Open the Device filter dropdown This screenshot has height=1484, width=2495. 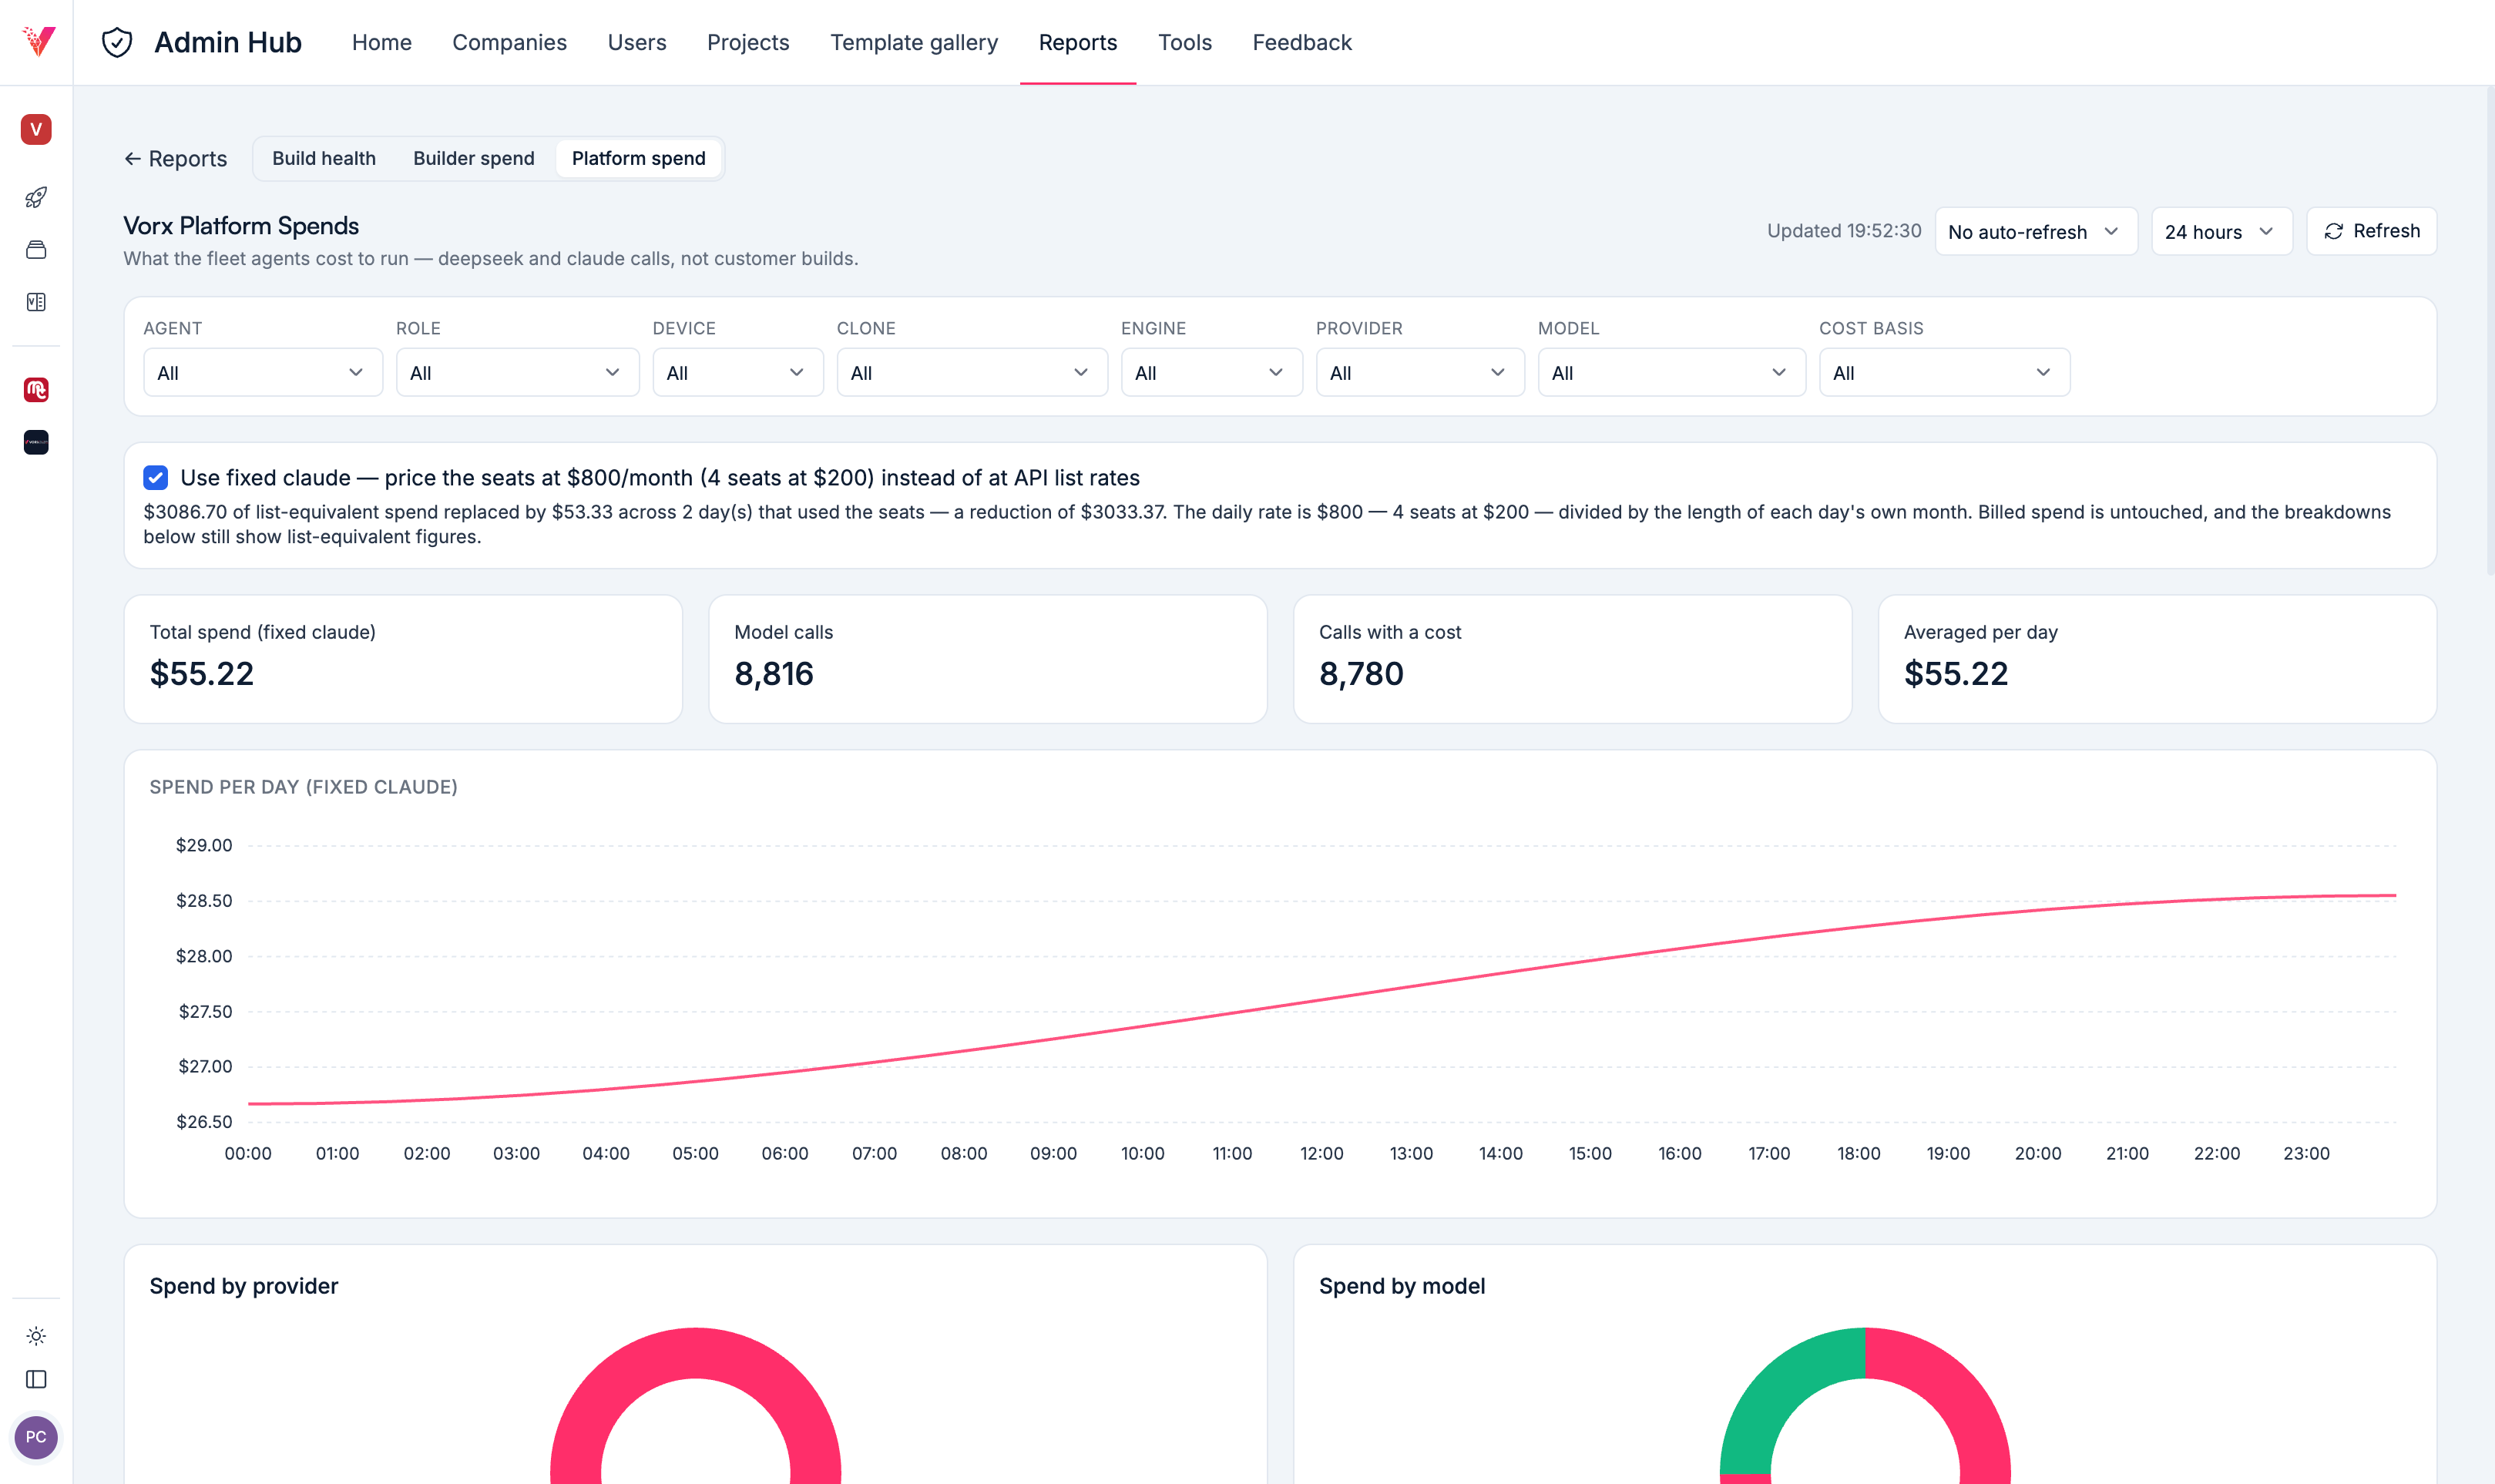pos(738,372)
